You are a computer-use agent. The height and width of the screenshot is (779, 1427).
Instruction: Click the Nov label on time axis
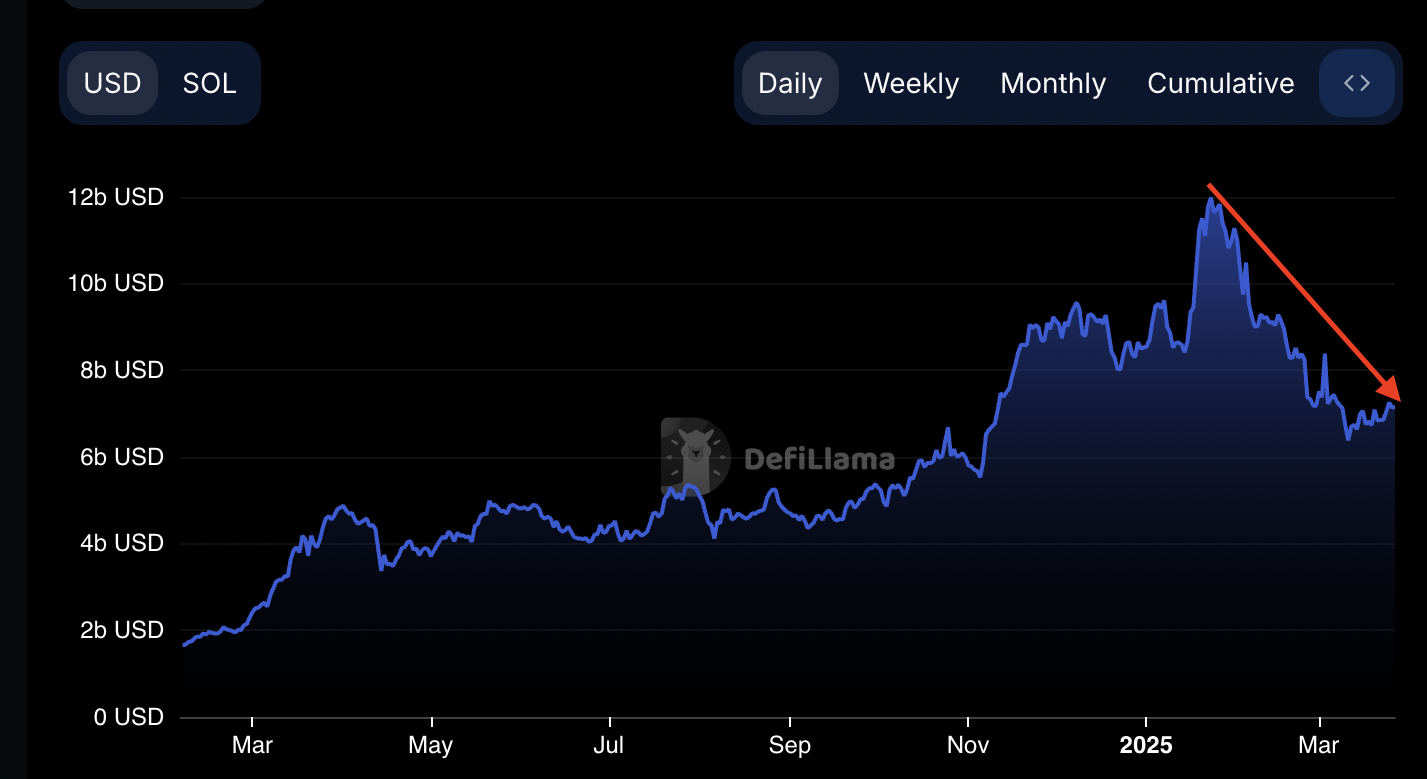968,746
